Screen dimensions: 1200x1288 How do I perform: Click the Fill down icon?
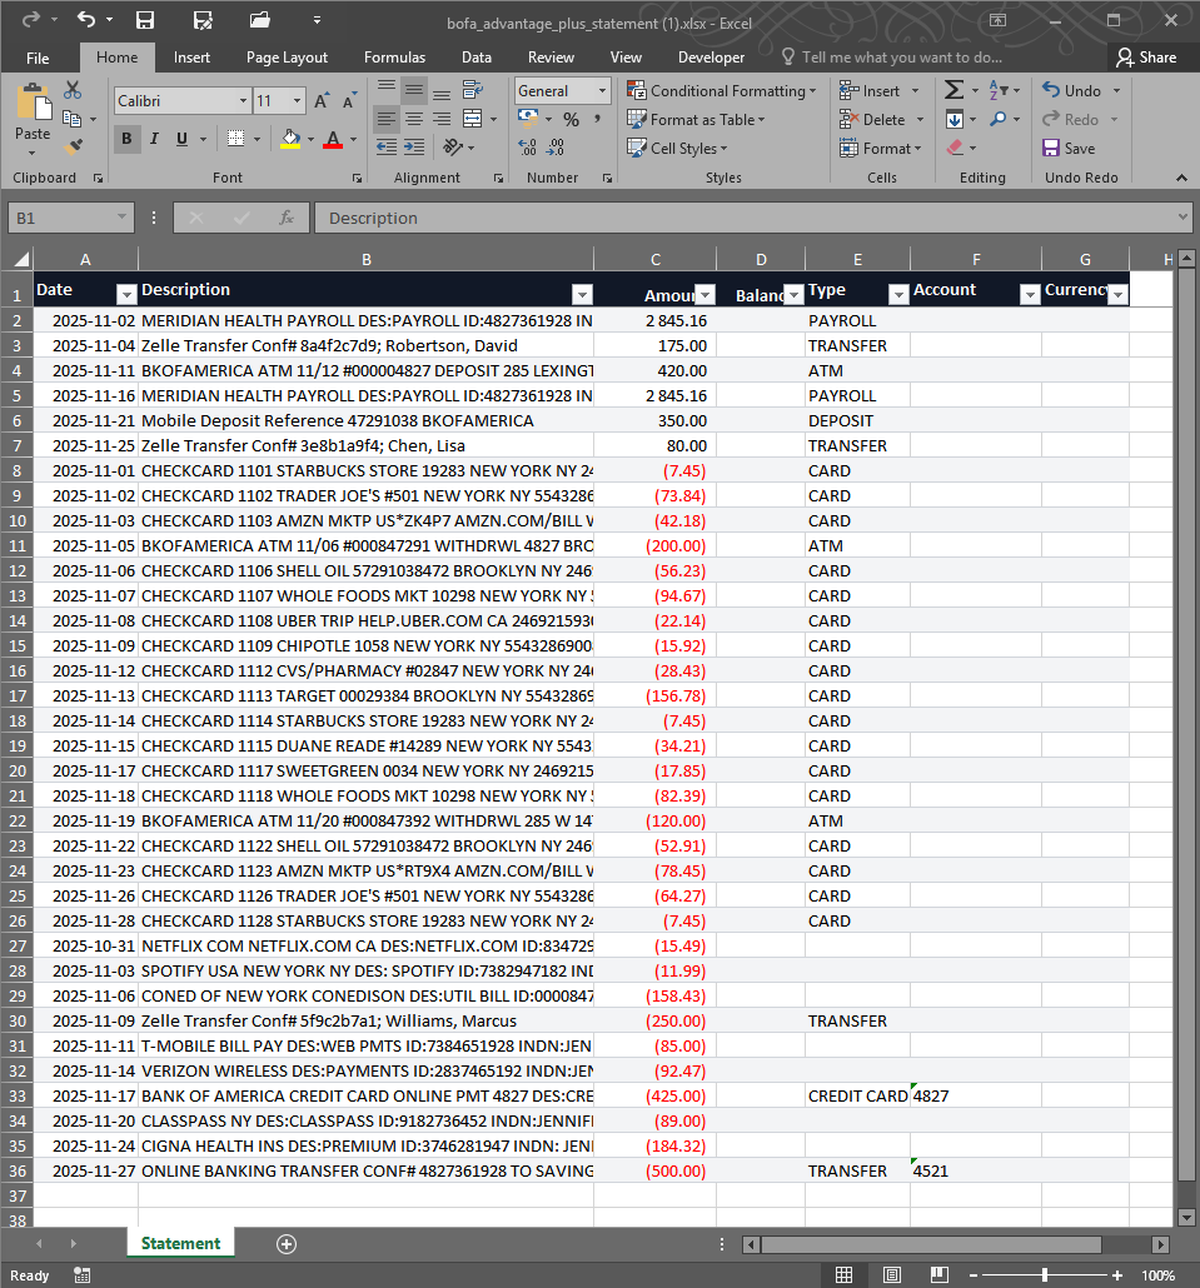(x=955, y=119)
